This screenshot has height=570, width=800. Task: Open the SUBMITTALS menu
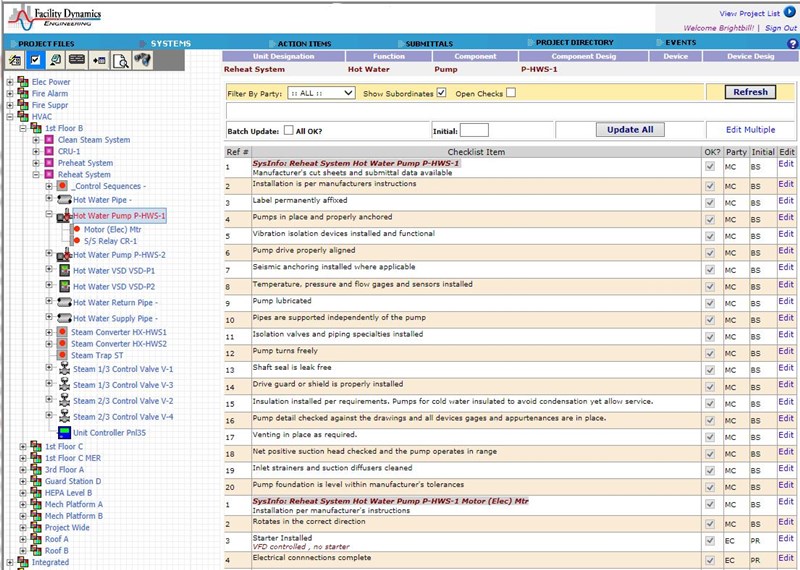coord(429,44)
